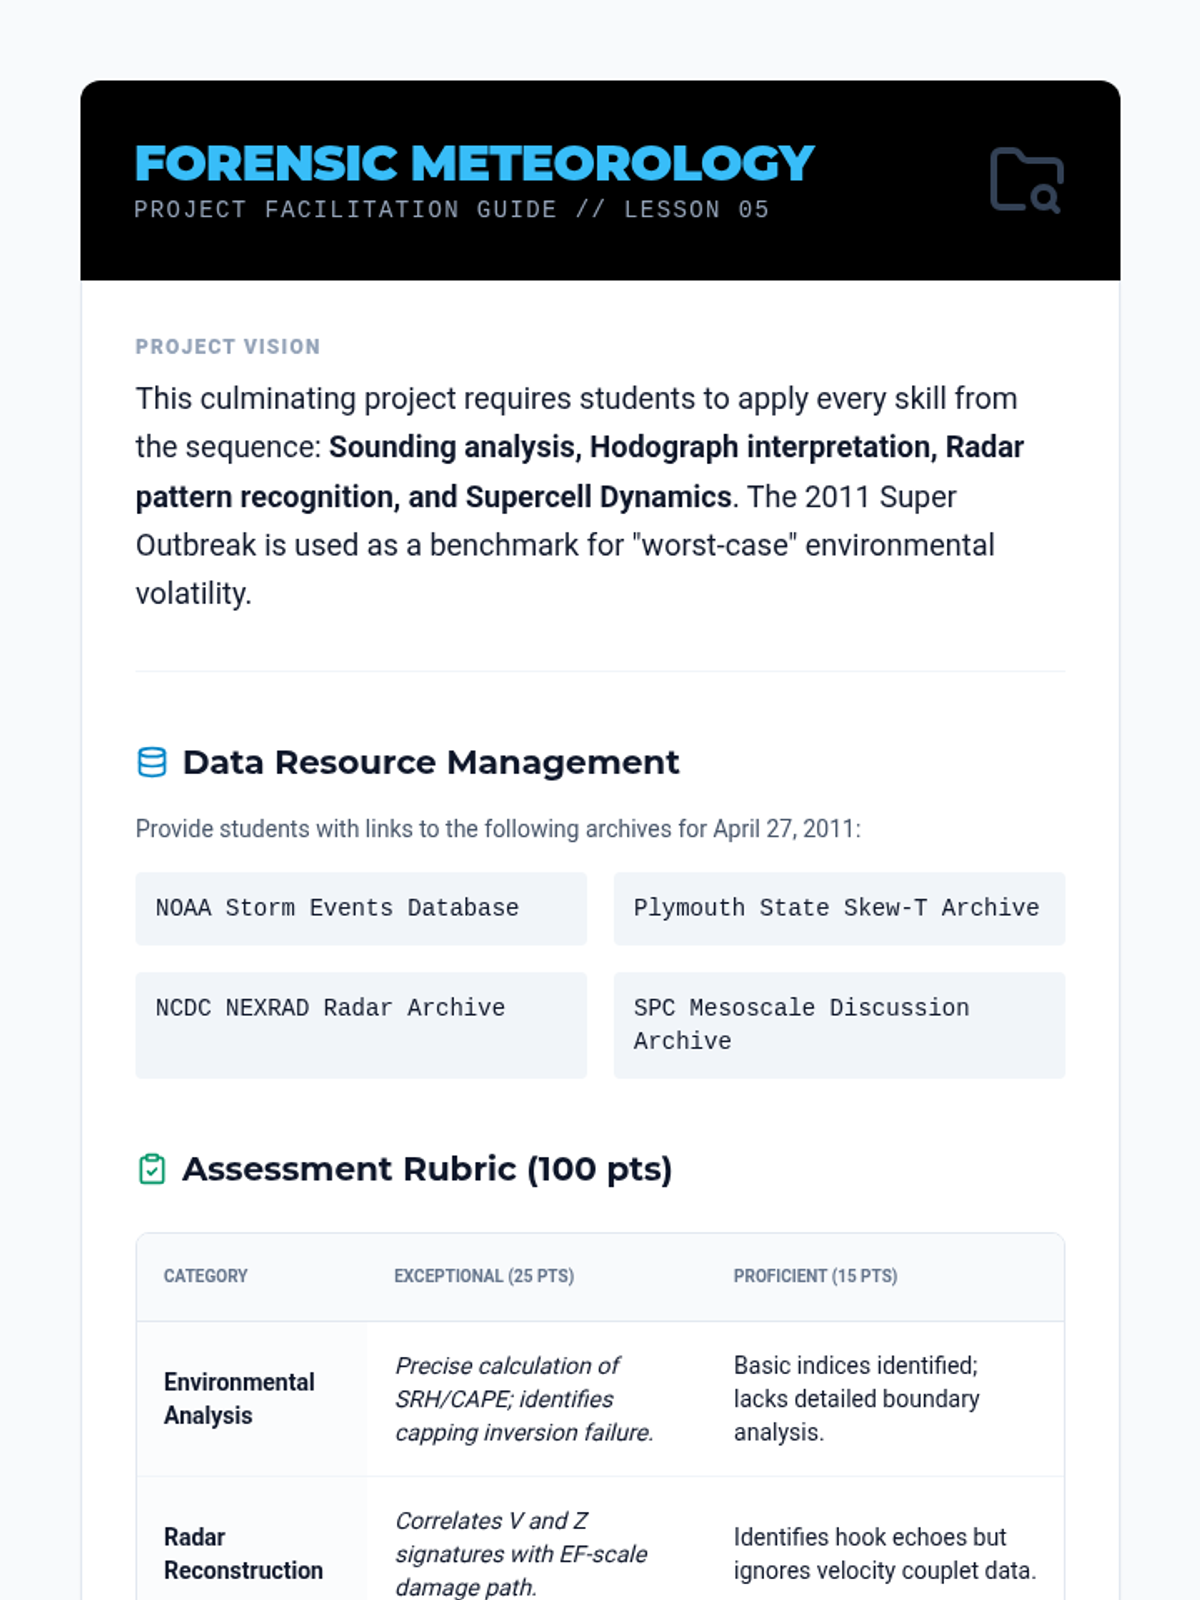Click the Forensic Meteorology title
The image size is (1200, 1600).
pos(474,164)
